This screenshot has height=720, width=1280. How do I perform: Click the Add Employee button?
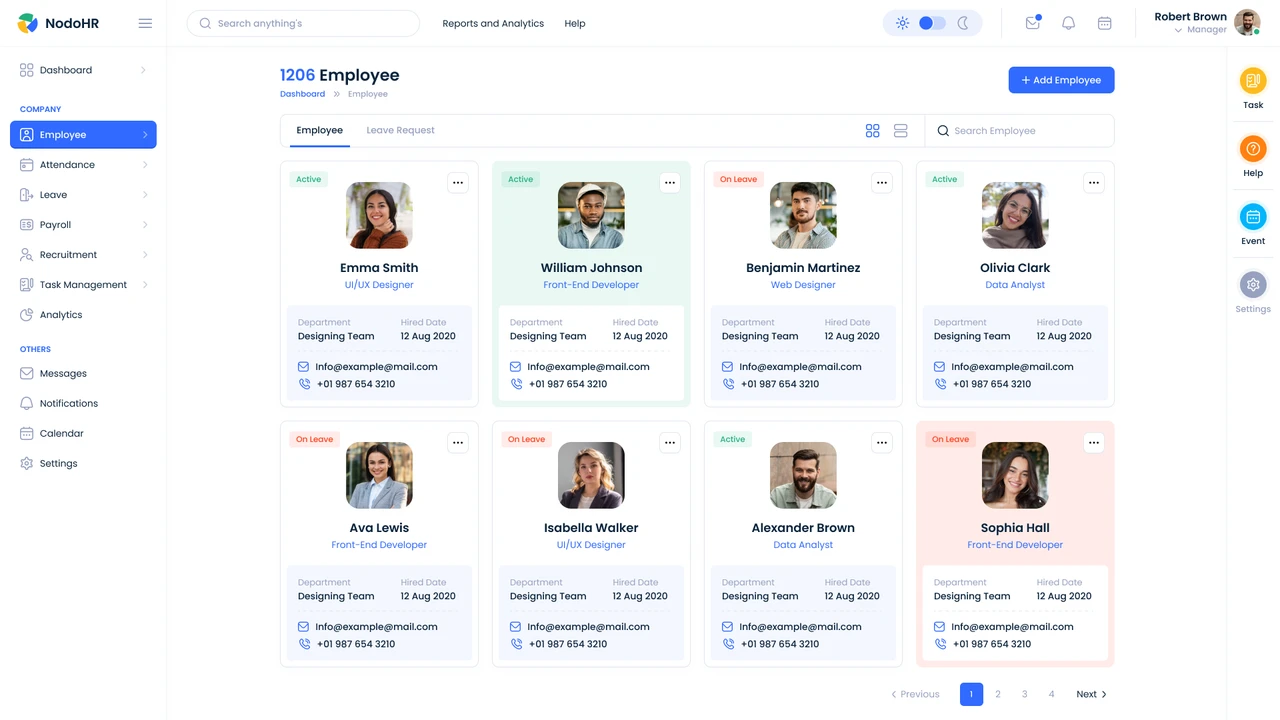[1061, 80]
